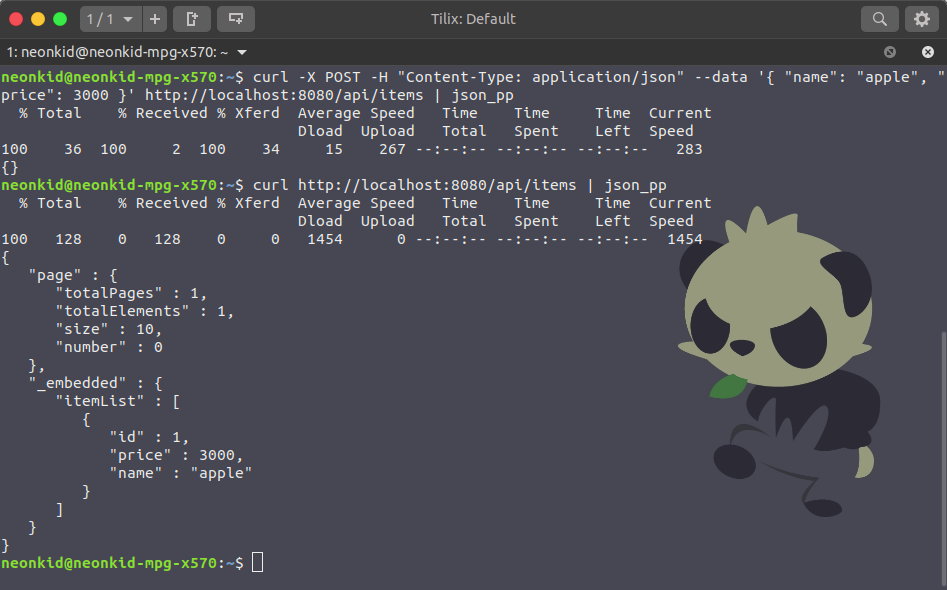This screenshot has width=947, height=590.
Task: Click the "price" : 3000 line
Action: click(x=176, y=455)
